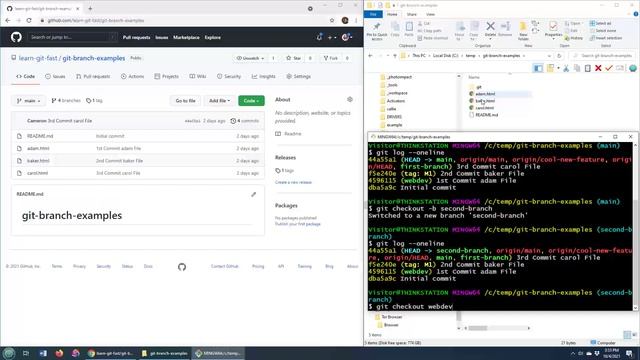This screenshot has width=640, height=360.
Task: Switch to the repository Projects tab
Action: [x=167, y=76]
